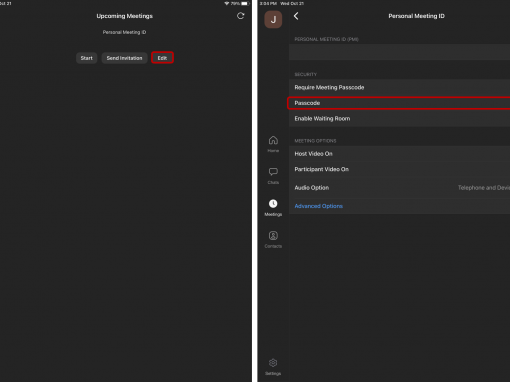
Task: Open Advanced Options link
Action: coord(318,206)
